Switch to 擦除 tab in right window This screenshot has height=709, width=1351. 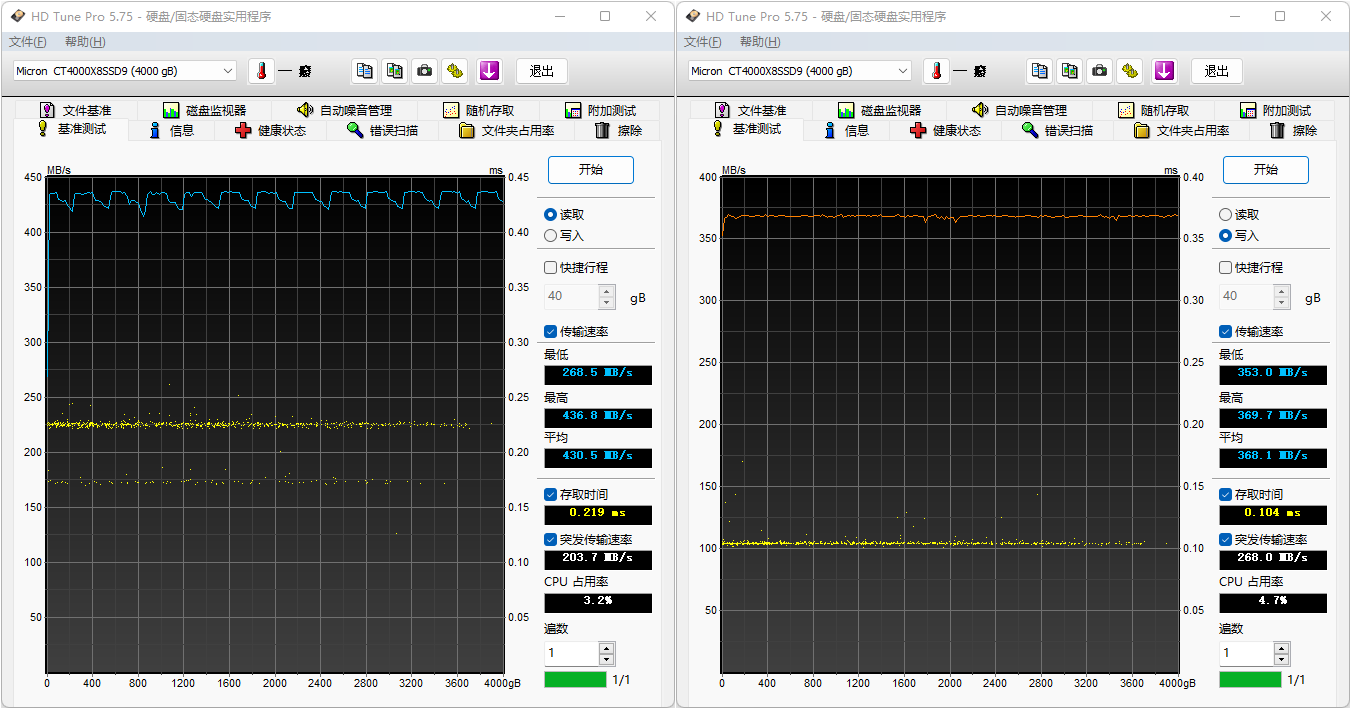click(1293, 131)
